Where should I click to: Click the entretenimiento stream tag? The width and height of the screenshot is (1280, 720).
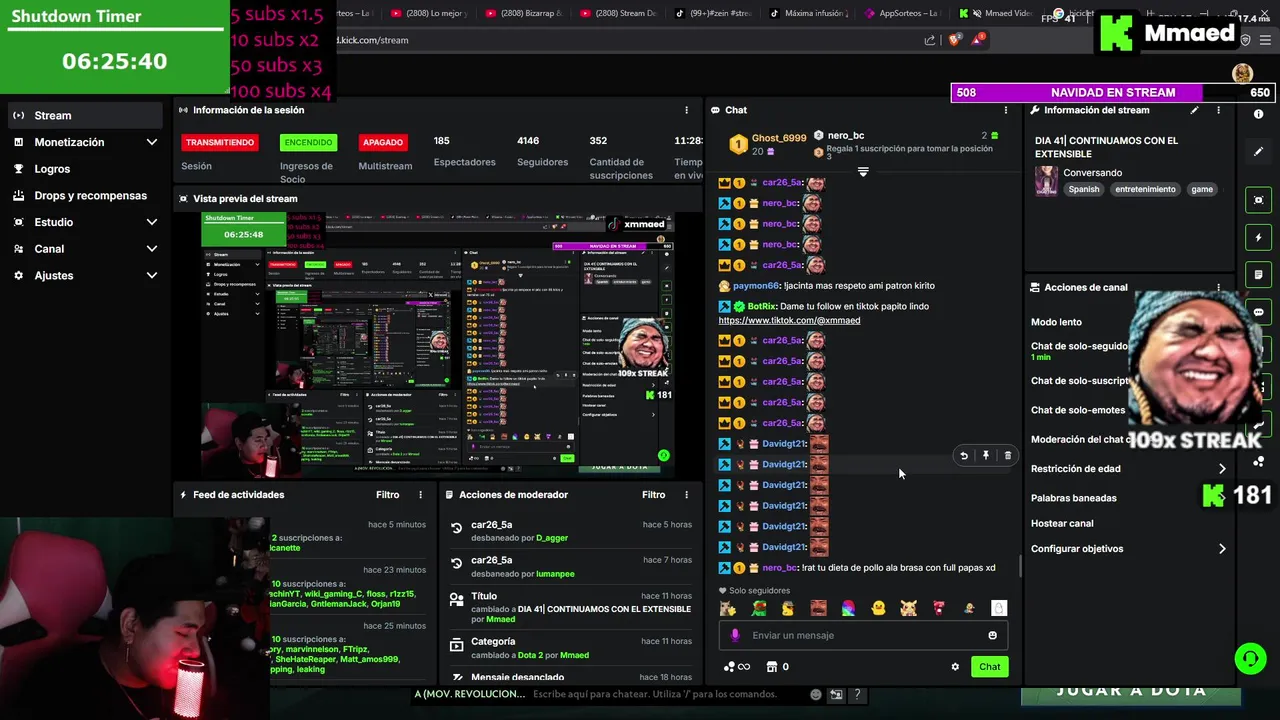tap(1145, 189)
